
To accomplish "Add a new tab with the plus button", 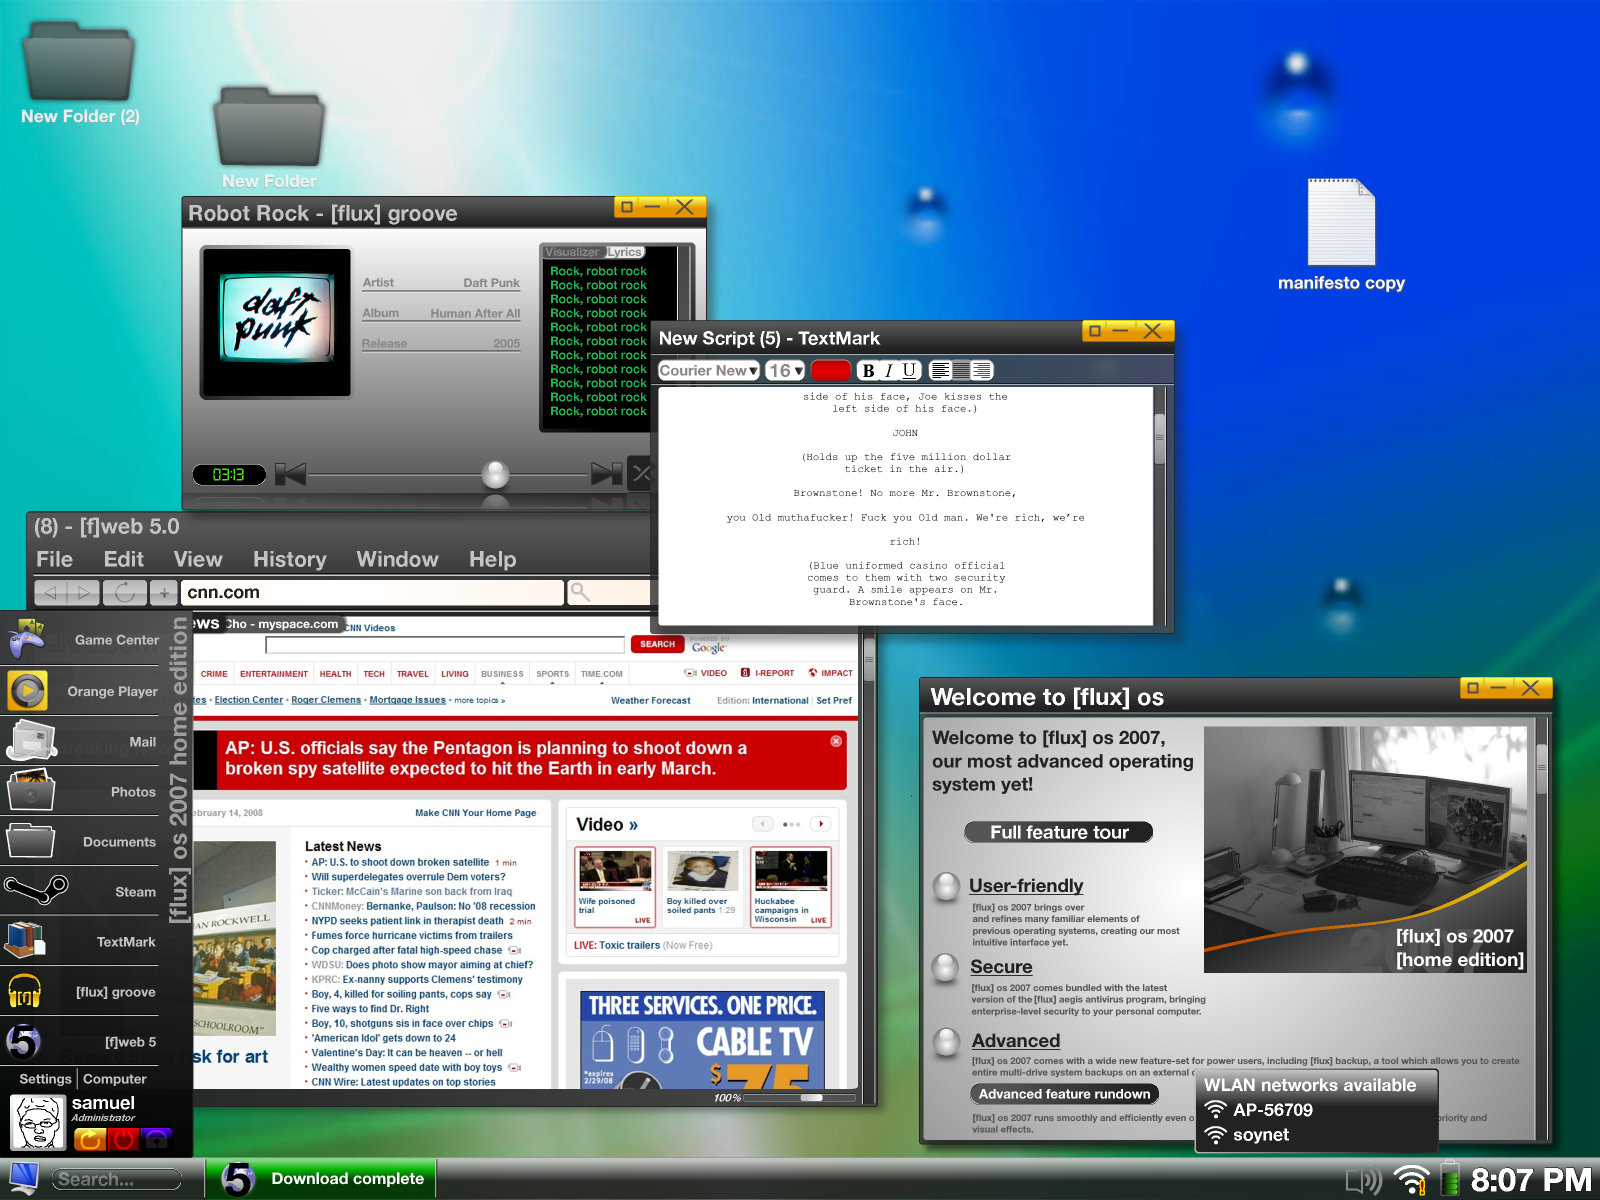I will point(164,593).
